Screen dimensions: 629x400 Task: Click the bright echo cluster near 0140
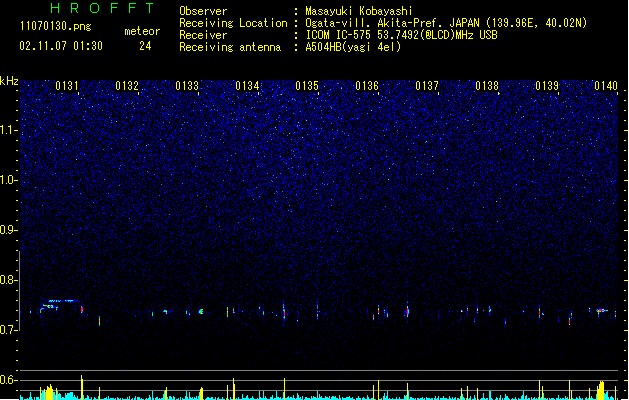tap(601, 310)
